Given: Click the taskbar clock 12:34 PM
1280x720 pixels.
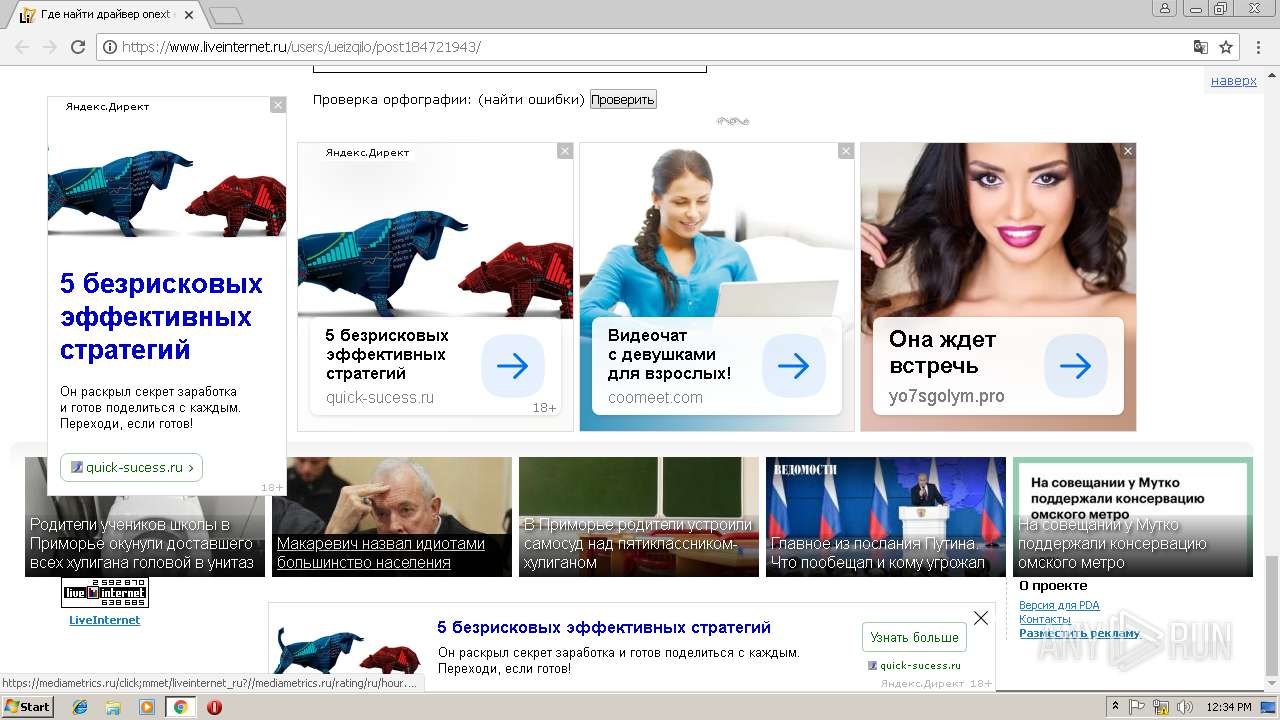Looking at the screenshot, I should coord(1228,707).
